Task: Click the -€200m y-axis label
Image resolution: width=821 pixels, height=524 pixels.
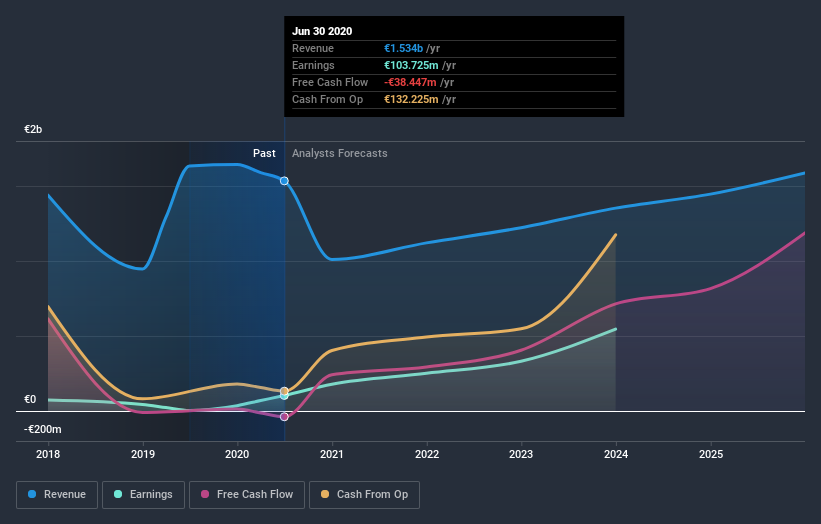Action: [x=42, y=429]
